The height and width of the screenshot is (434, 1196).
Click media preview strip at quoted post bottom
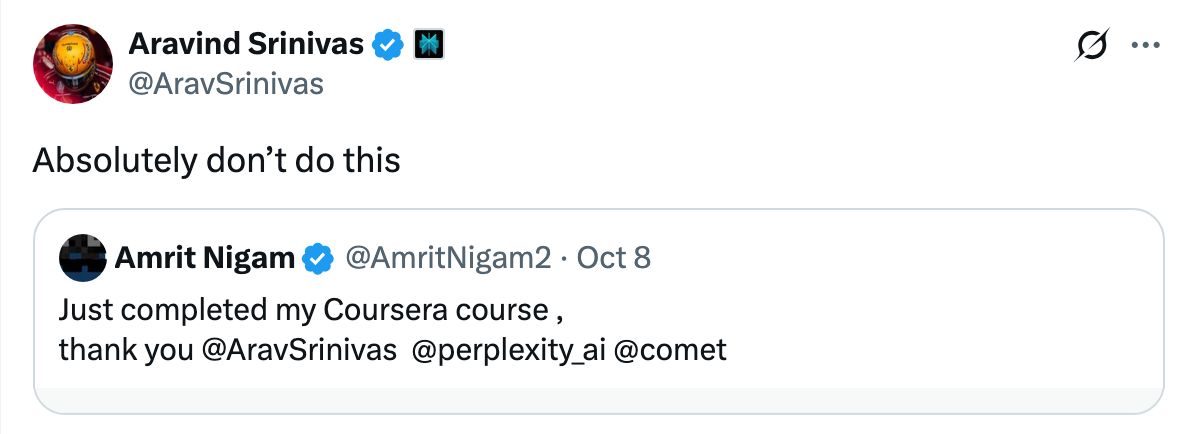click(x=598, y=399)
